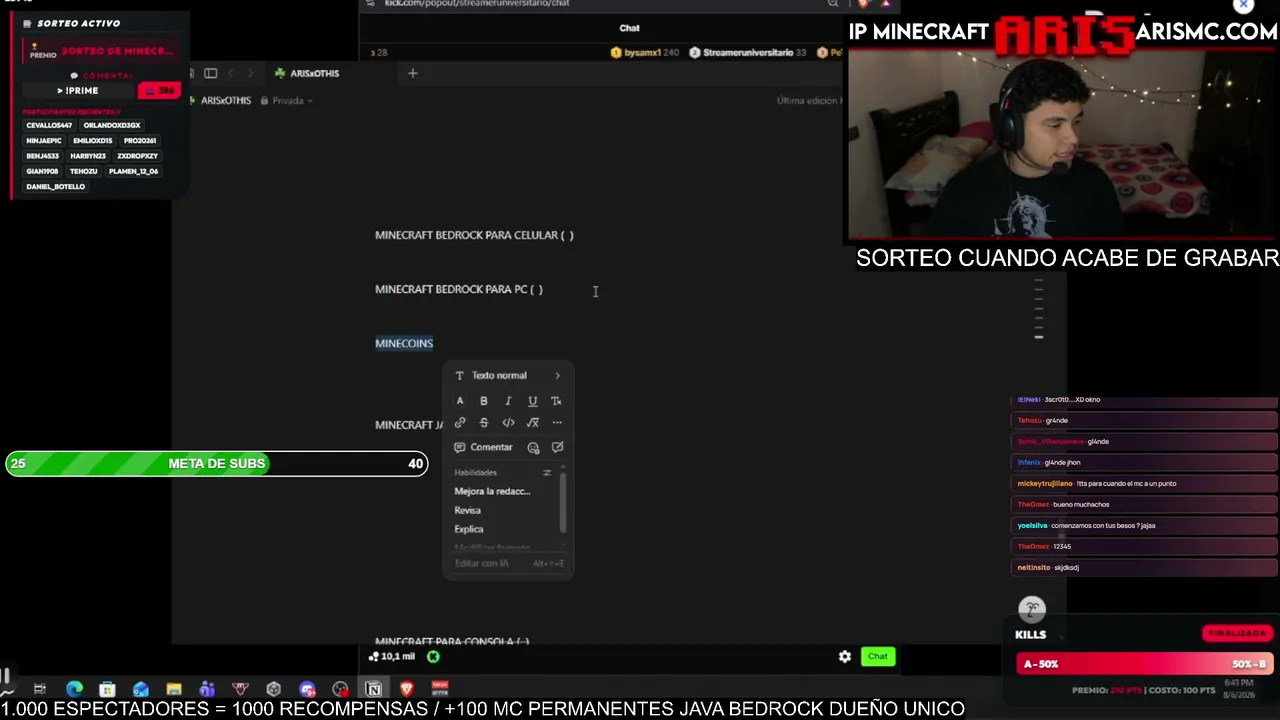
Task: Toggle bold formatting on selected text
Action: [x=484, y=401]
